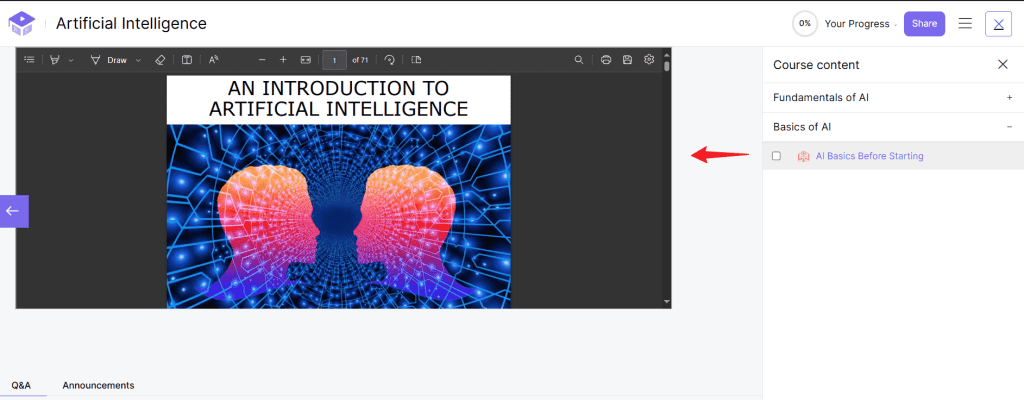Click the read aloud icon
Screen dimensions: 1024x400
(x=213, y=59)
